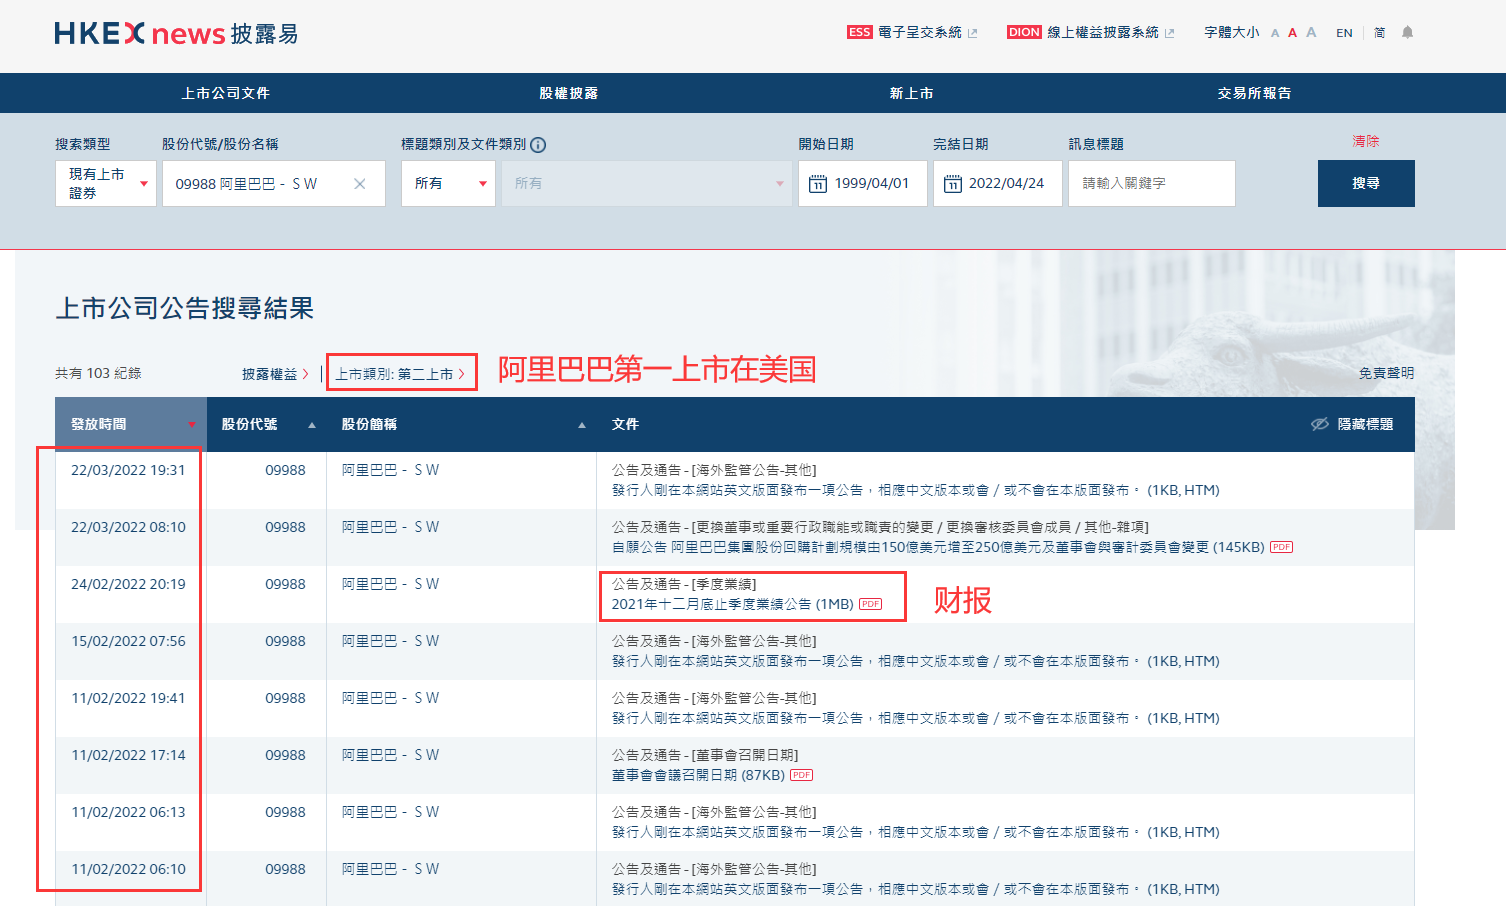1506x906 pixels.
Task: Expand the disabled document category dropdown
Action: 647,183
